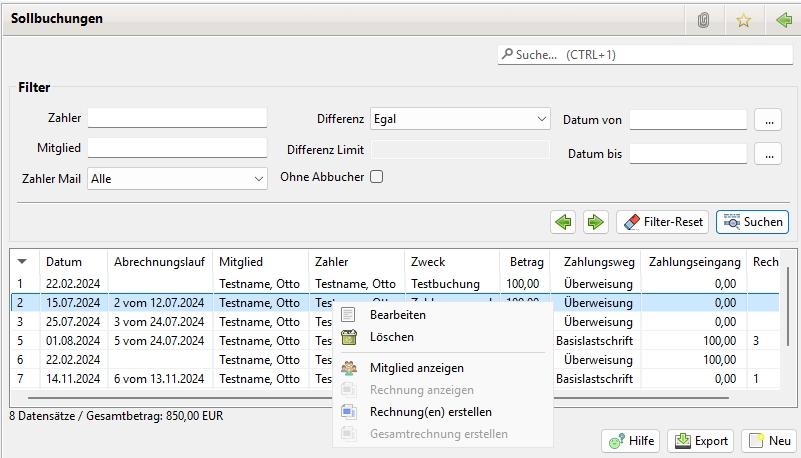The image size is (801, 458).
Task: Enable the Ohne Abbucher checkbox
Action: point(377,177)
